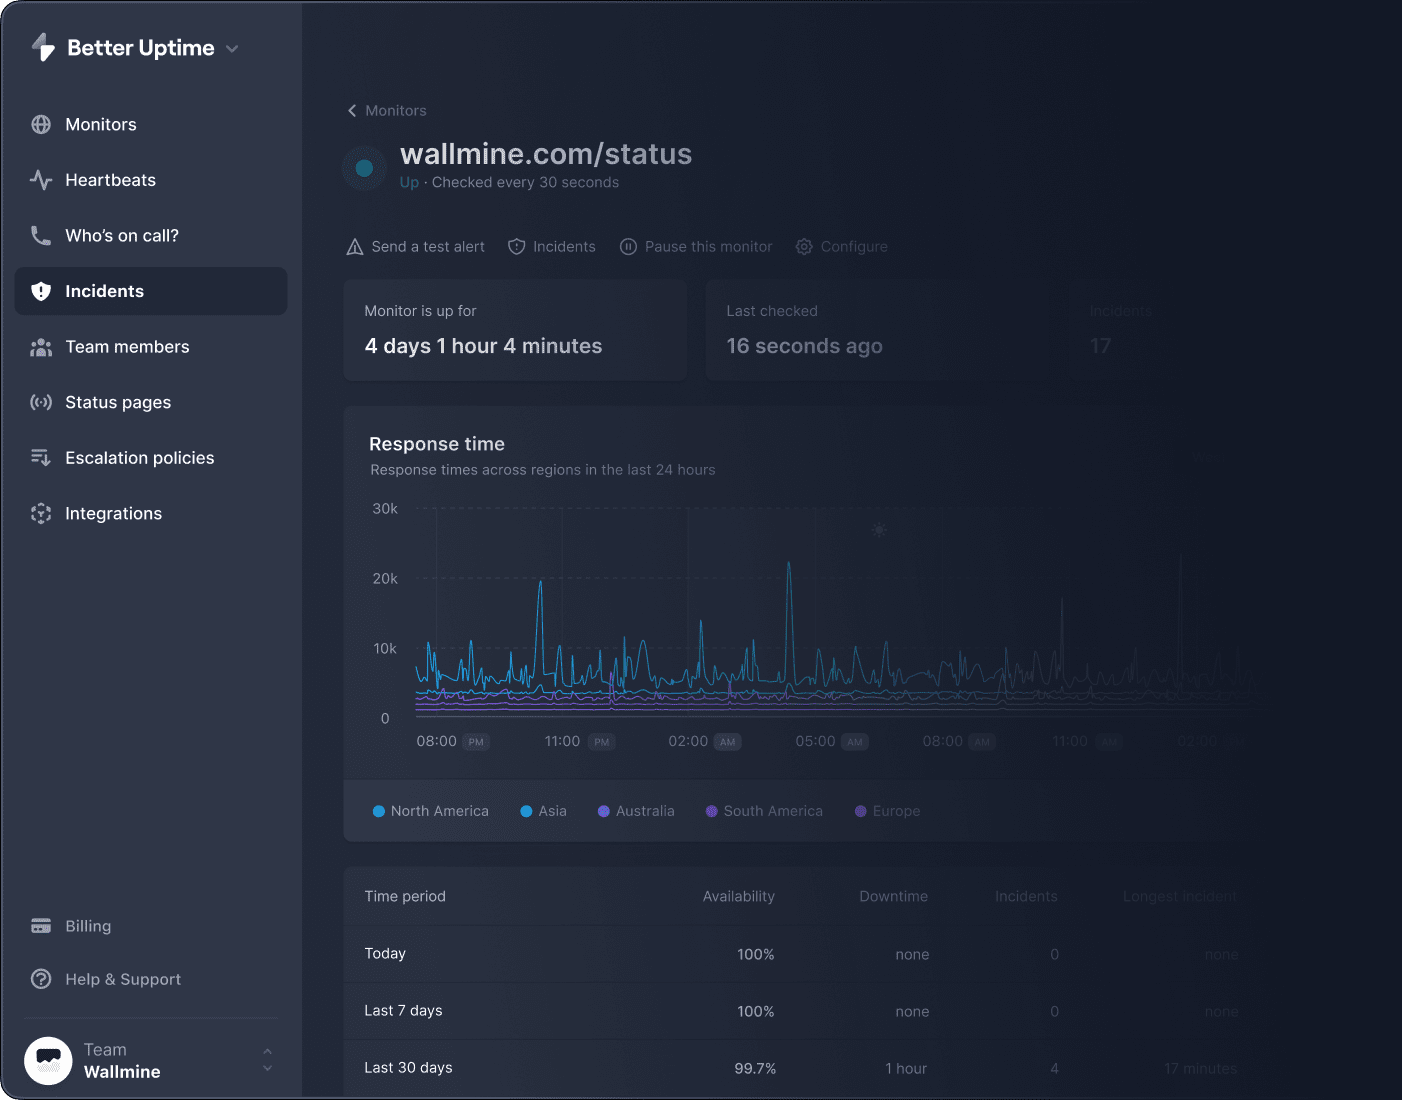Select Incidents in the sidebar
This screenshot has height=1100, width=1402.
pos(151,291)
